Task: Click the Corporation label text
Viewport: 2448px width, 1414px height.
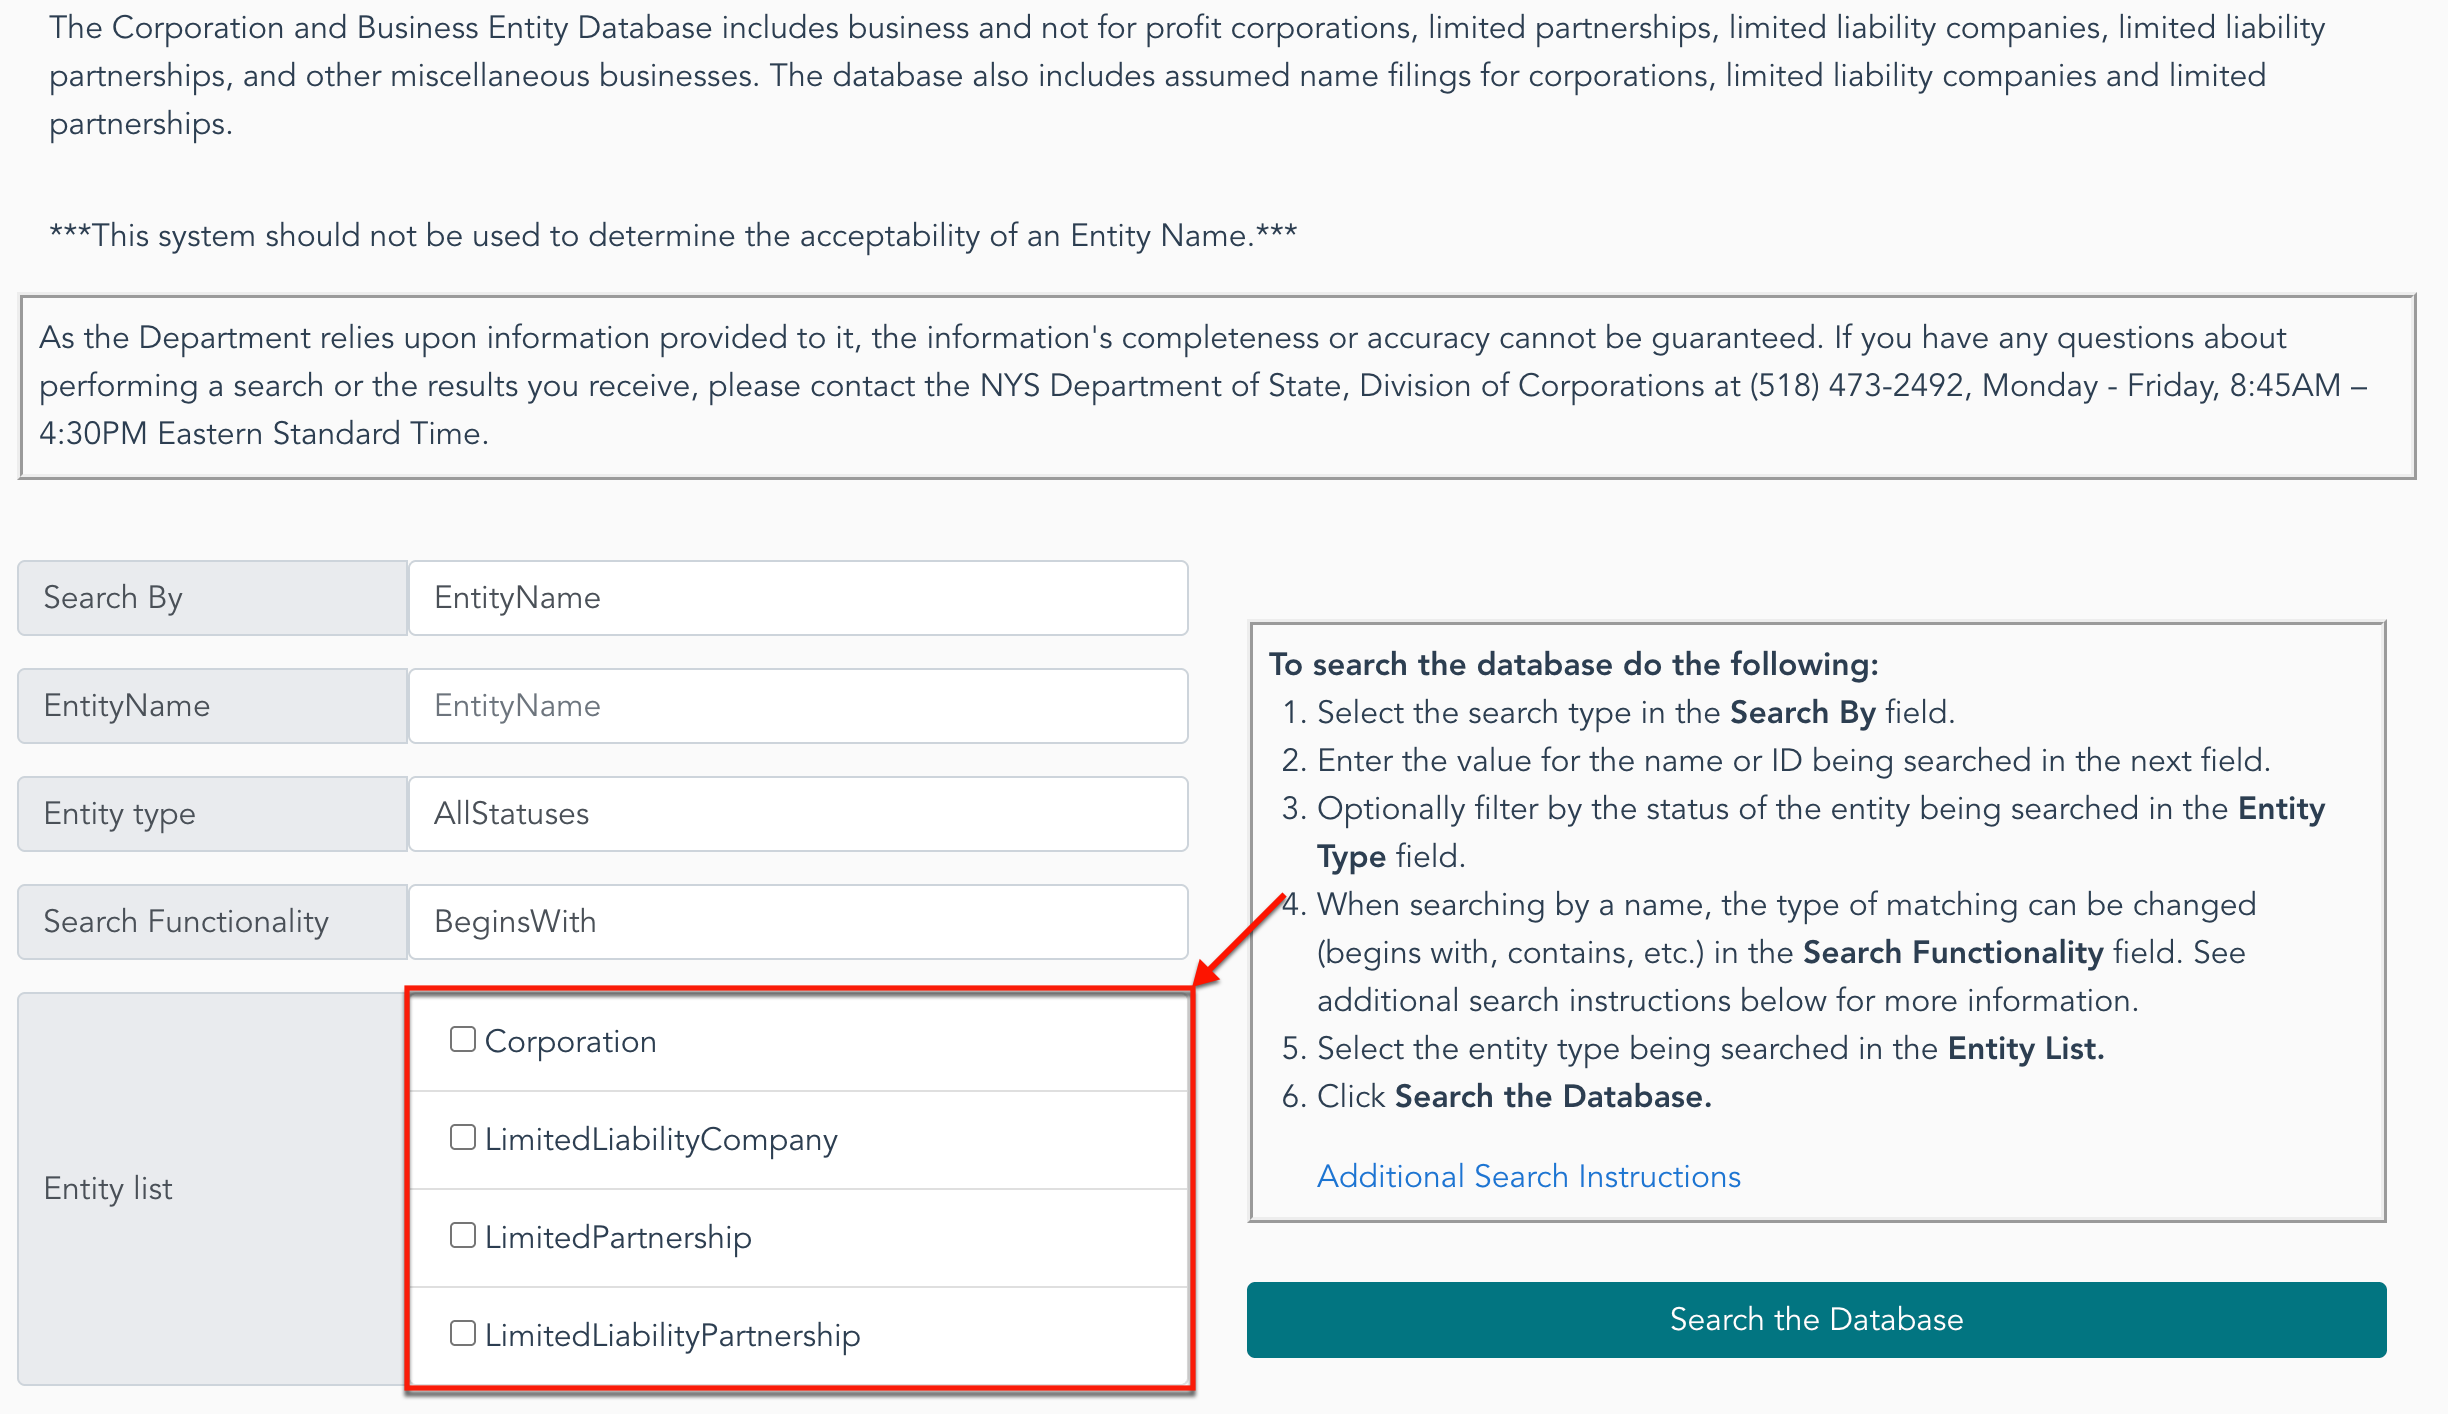Action: (570, 1042)
